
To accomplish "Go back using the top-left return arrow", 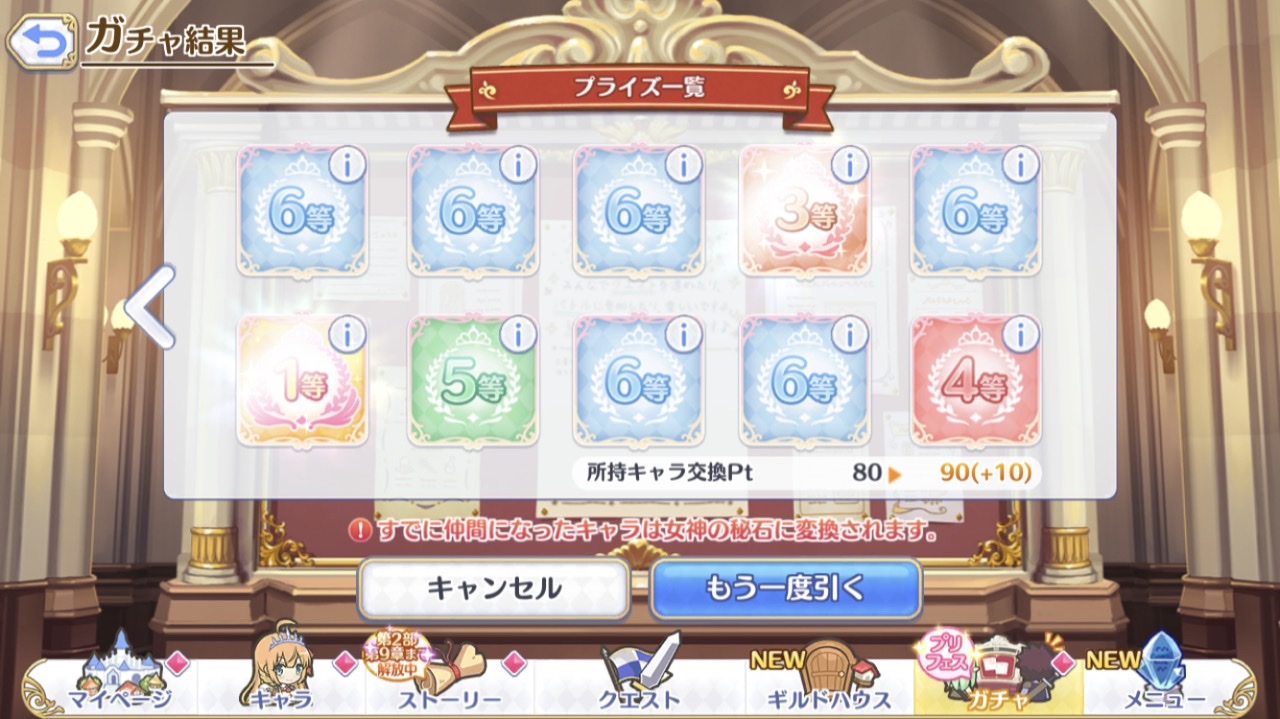I will pyautogui.click(x=41, y=42).
